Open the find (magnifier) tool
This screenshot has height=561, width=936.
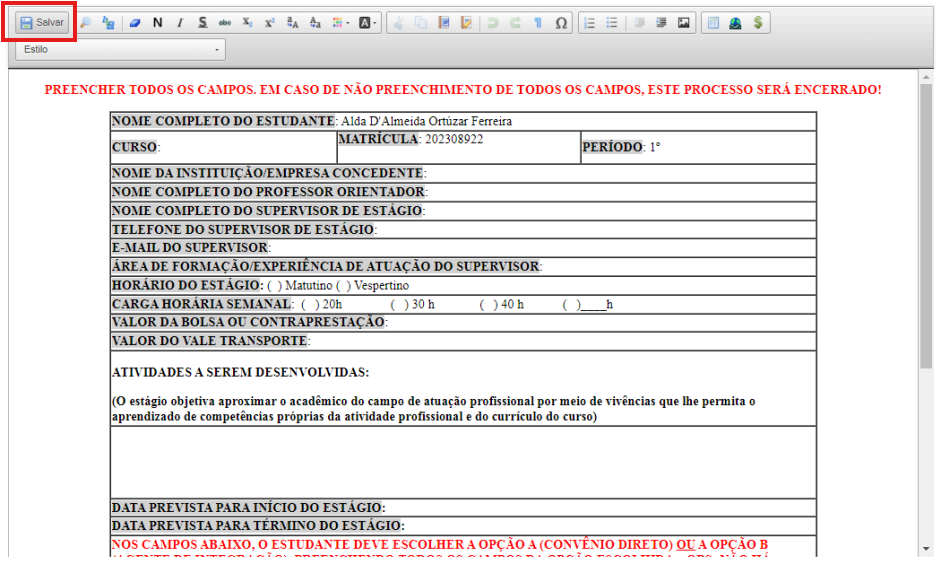tap(86, 23)
